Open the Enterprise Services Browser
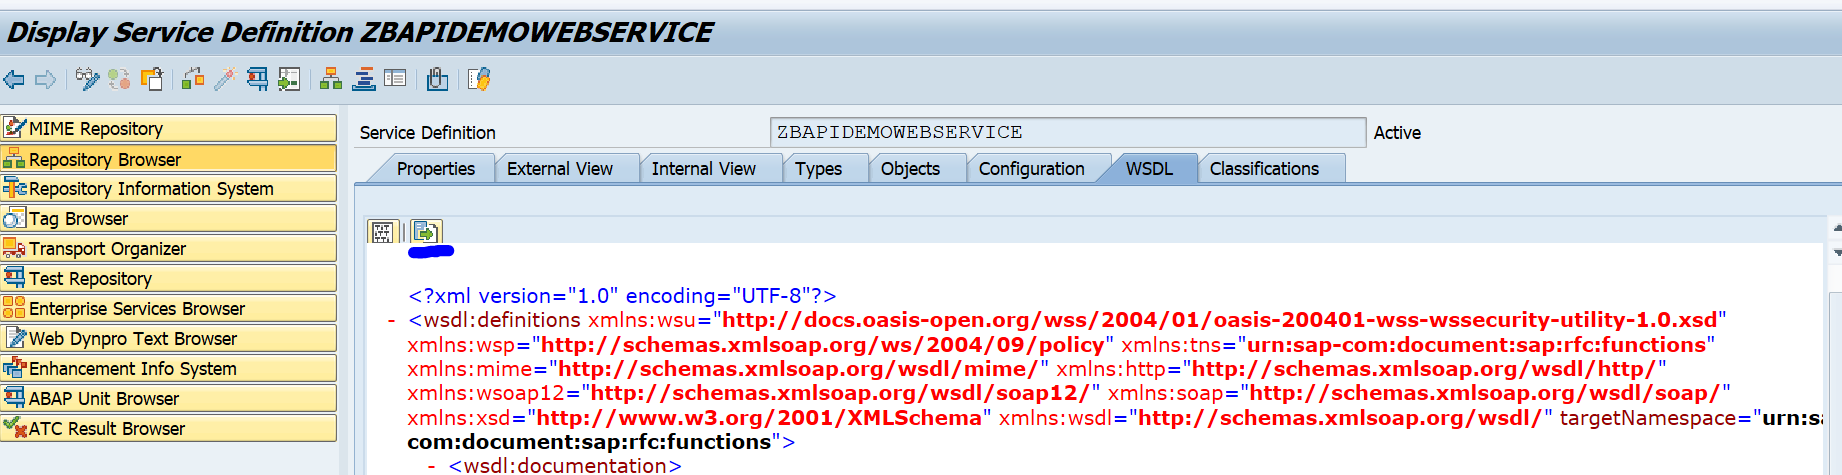The width and height of the screenshot is (1842, 475). coord(168,308)
